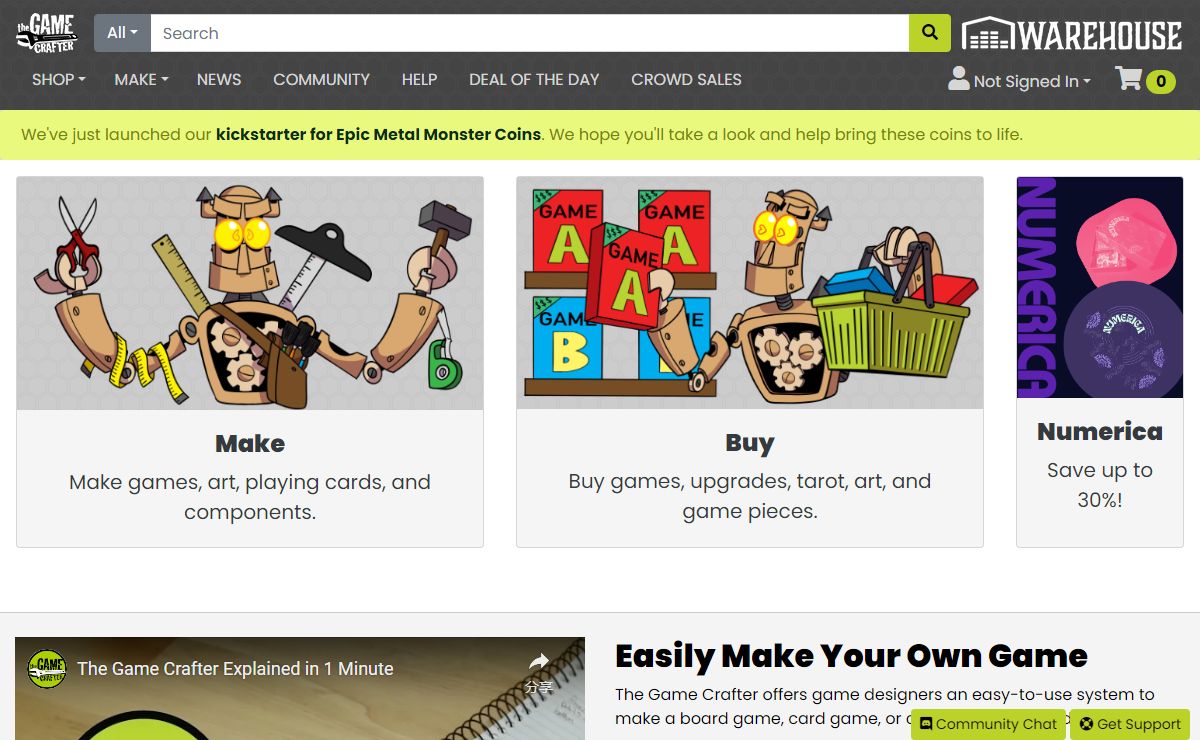
Task: Click the user account silhouette icon
Action: [959, 78]
